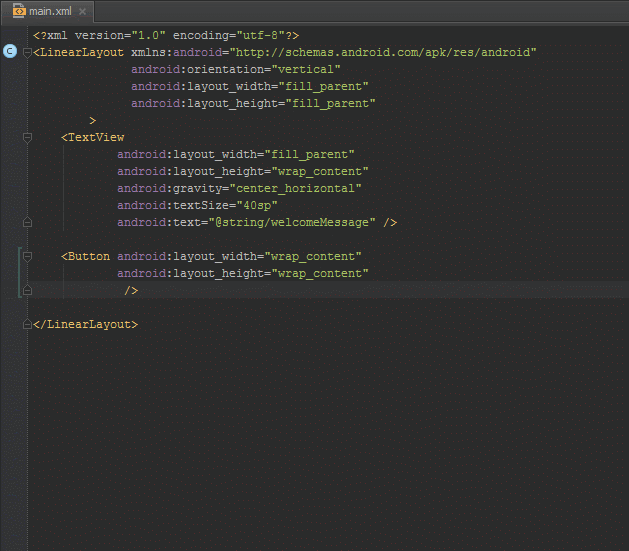The image size is (629, 551).
Task: Click the <TextView tag name
Action: [x=93, y=138]
